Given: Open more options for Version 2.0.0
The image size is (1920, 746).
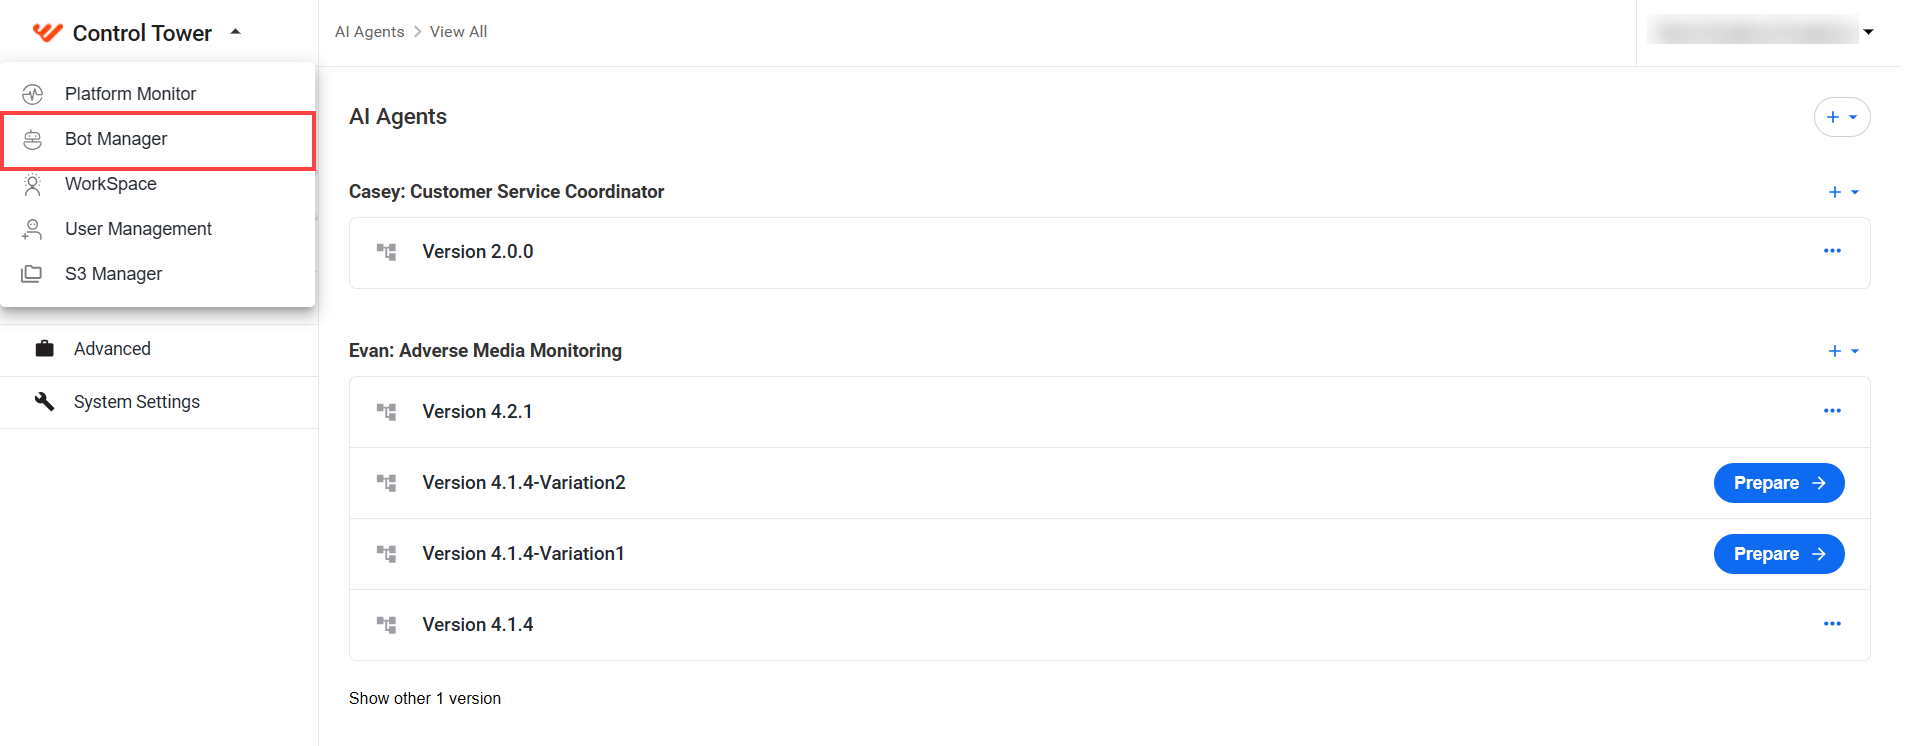Looking at the screenshot, I should click(x=1832, y=251).
